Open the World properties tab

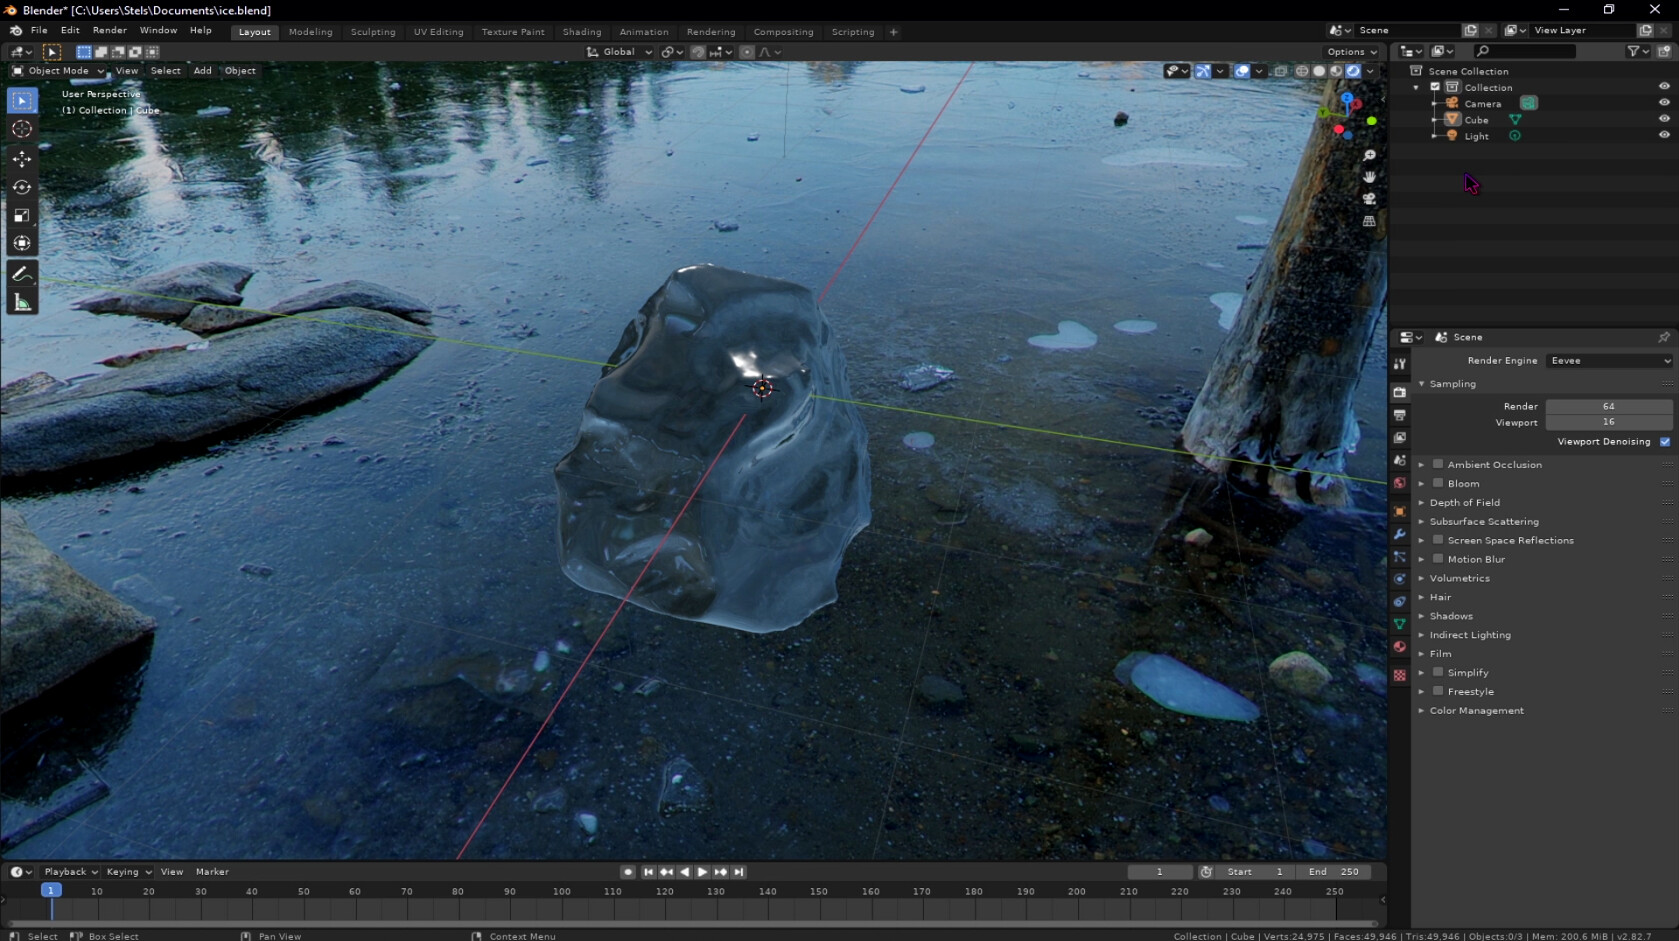1398,483
